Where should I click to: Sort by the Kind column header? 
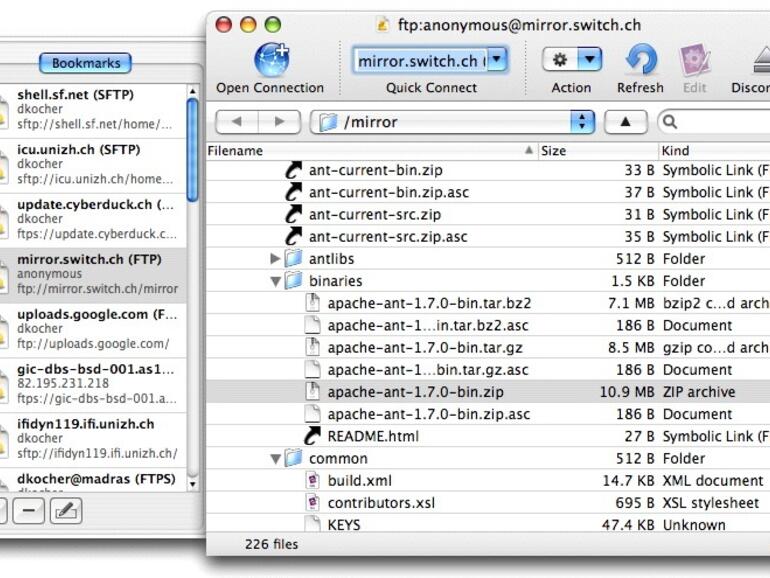tap(715, 151)
